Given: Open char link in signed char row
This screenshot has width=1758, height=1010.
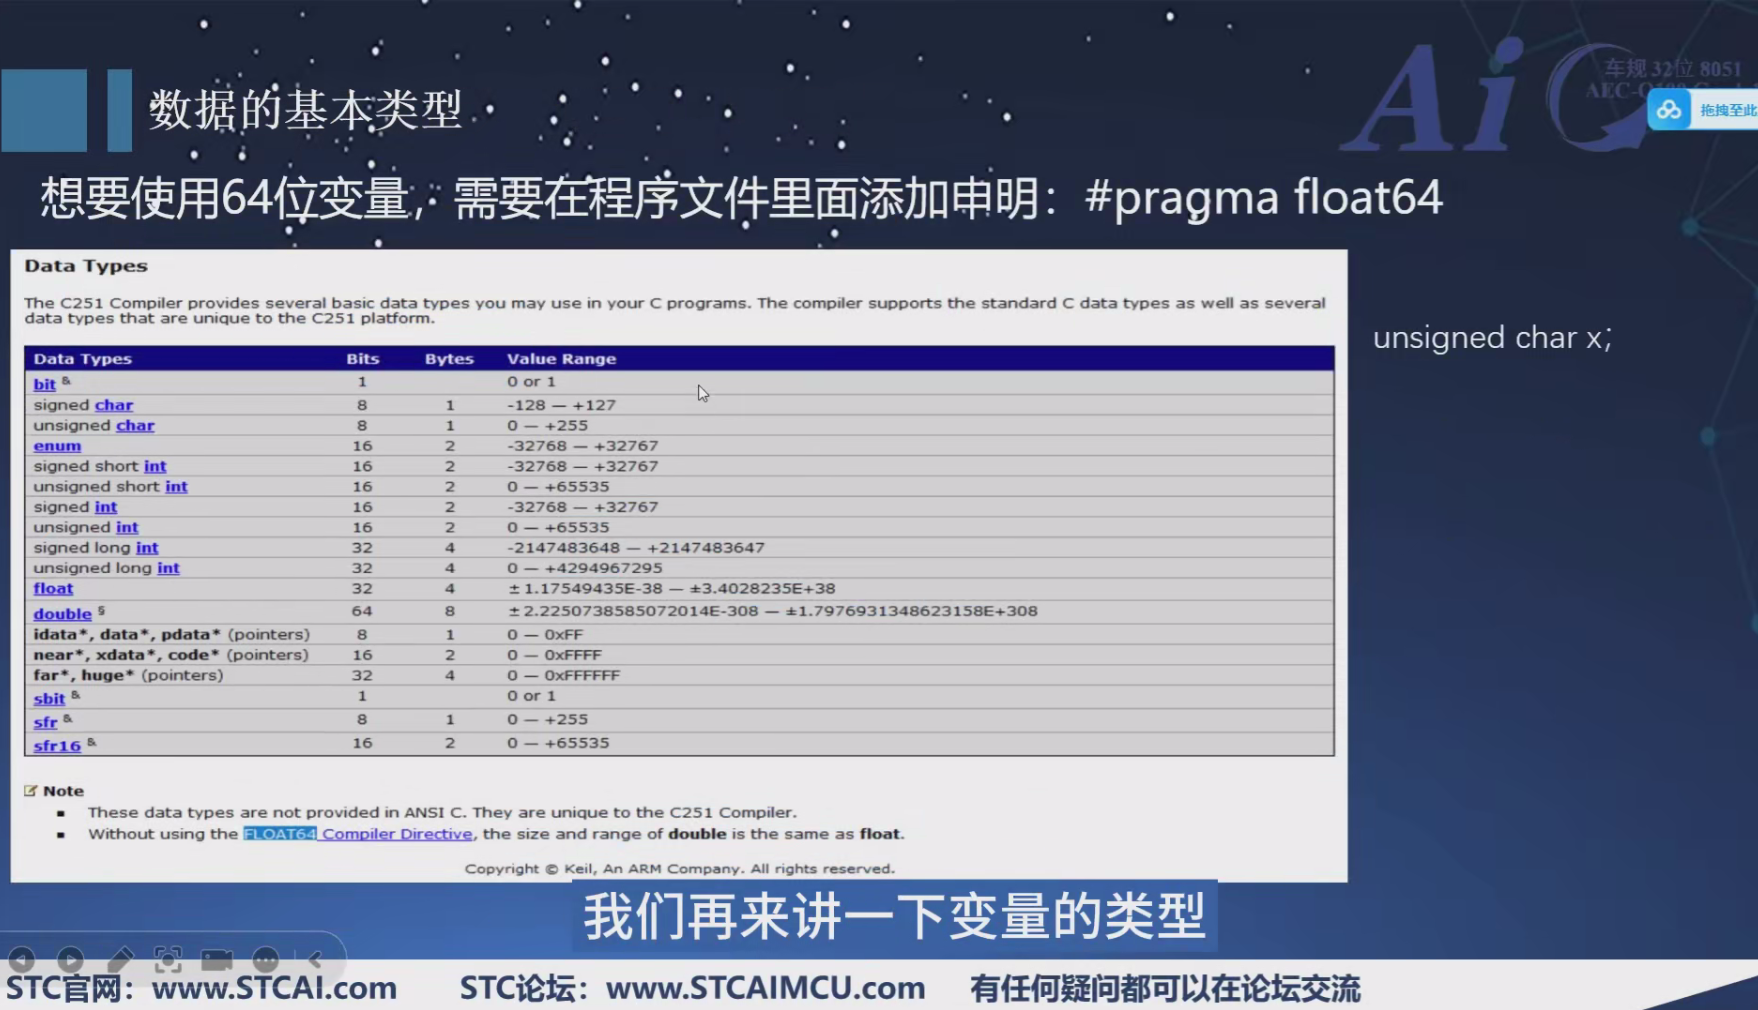Looking at the screenshot, I should (114, 405).
